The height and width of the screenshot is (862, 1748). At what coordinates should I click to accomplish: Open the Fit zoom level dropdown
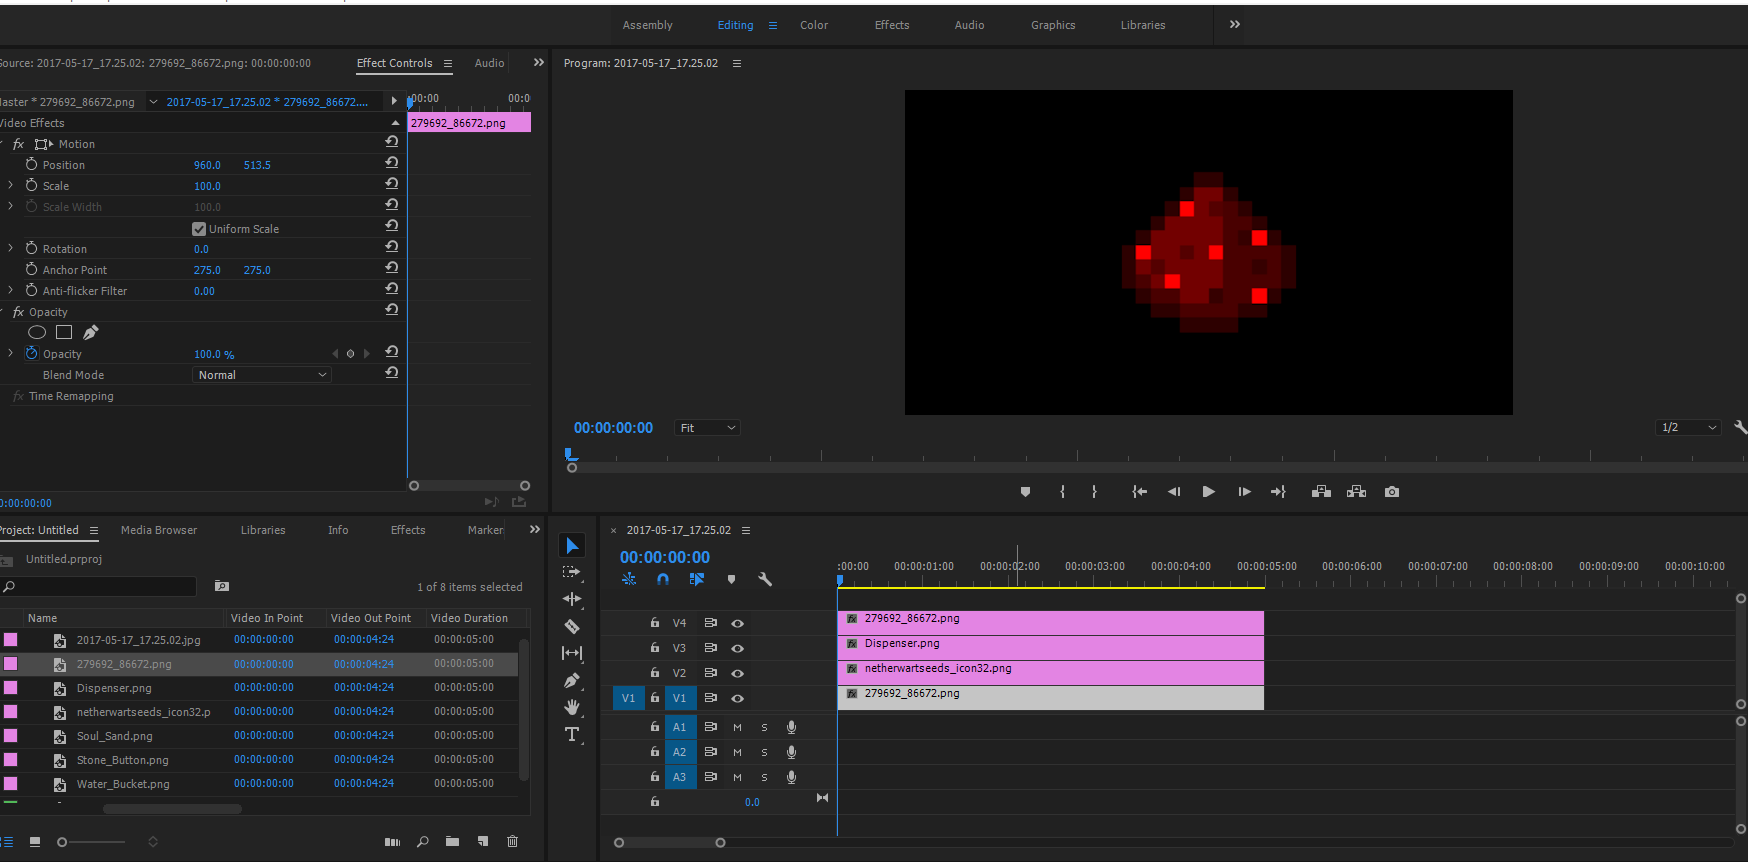point(707,428)
